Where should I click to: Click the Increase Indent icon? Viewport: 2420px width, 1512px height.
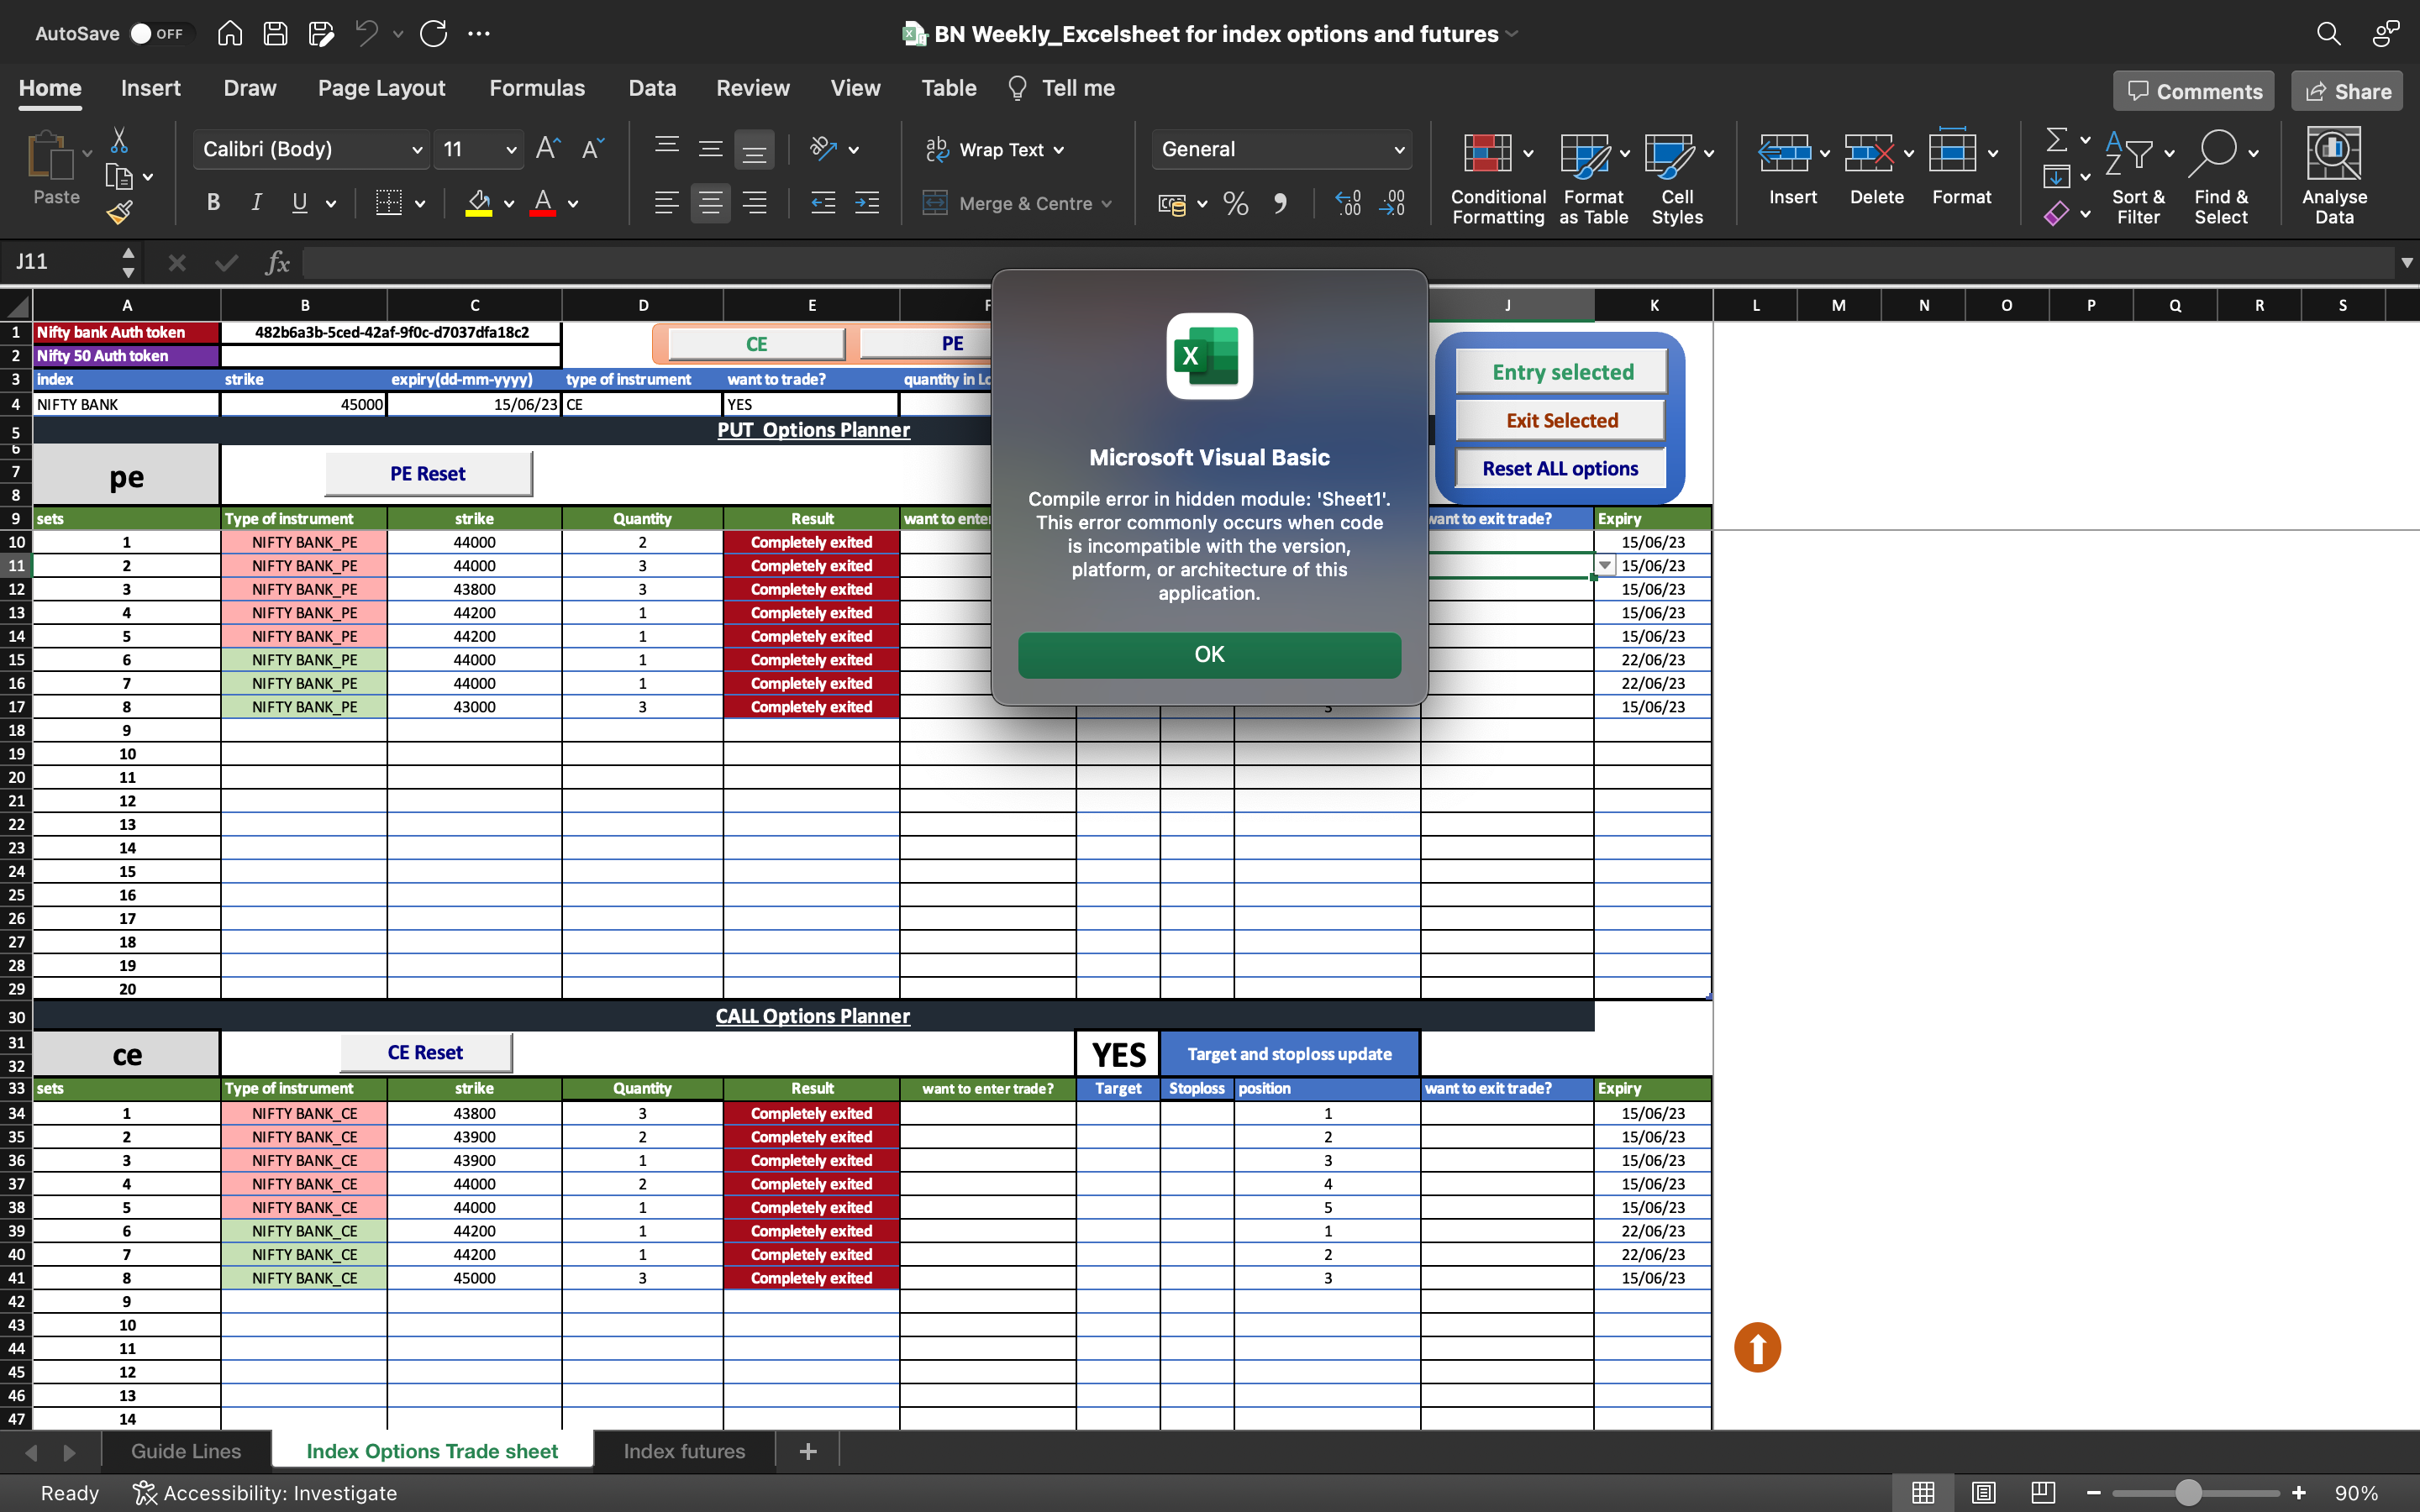pyautogui.click(x=867, y=203)
